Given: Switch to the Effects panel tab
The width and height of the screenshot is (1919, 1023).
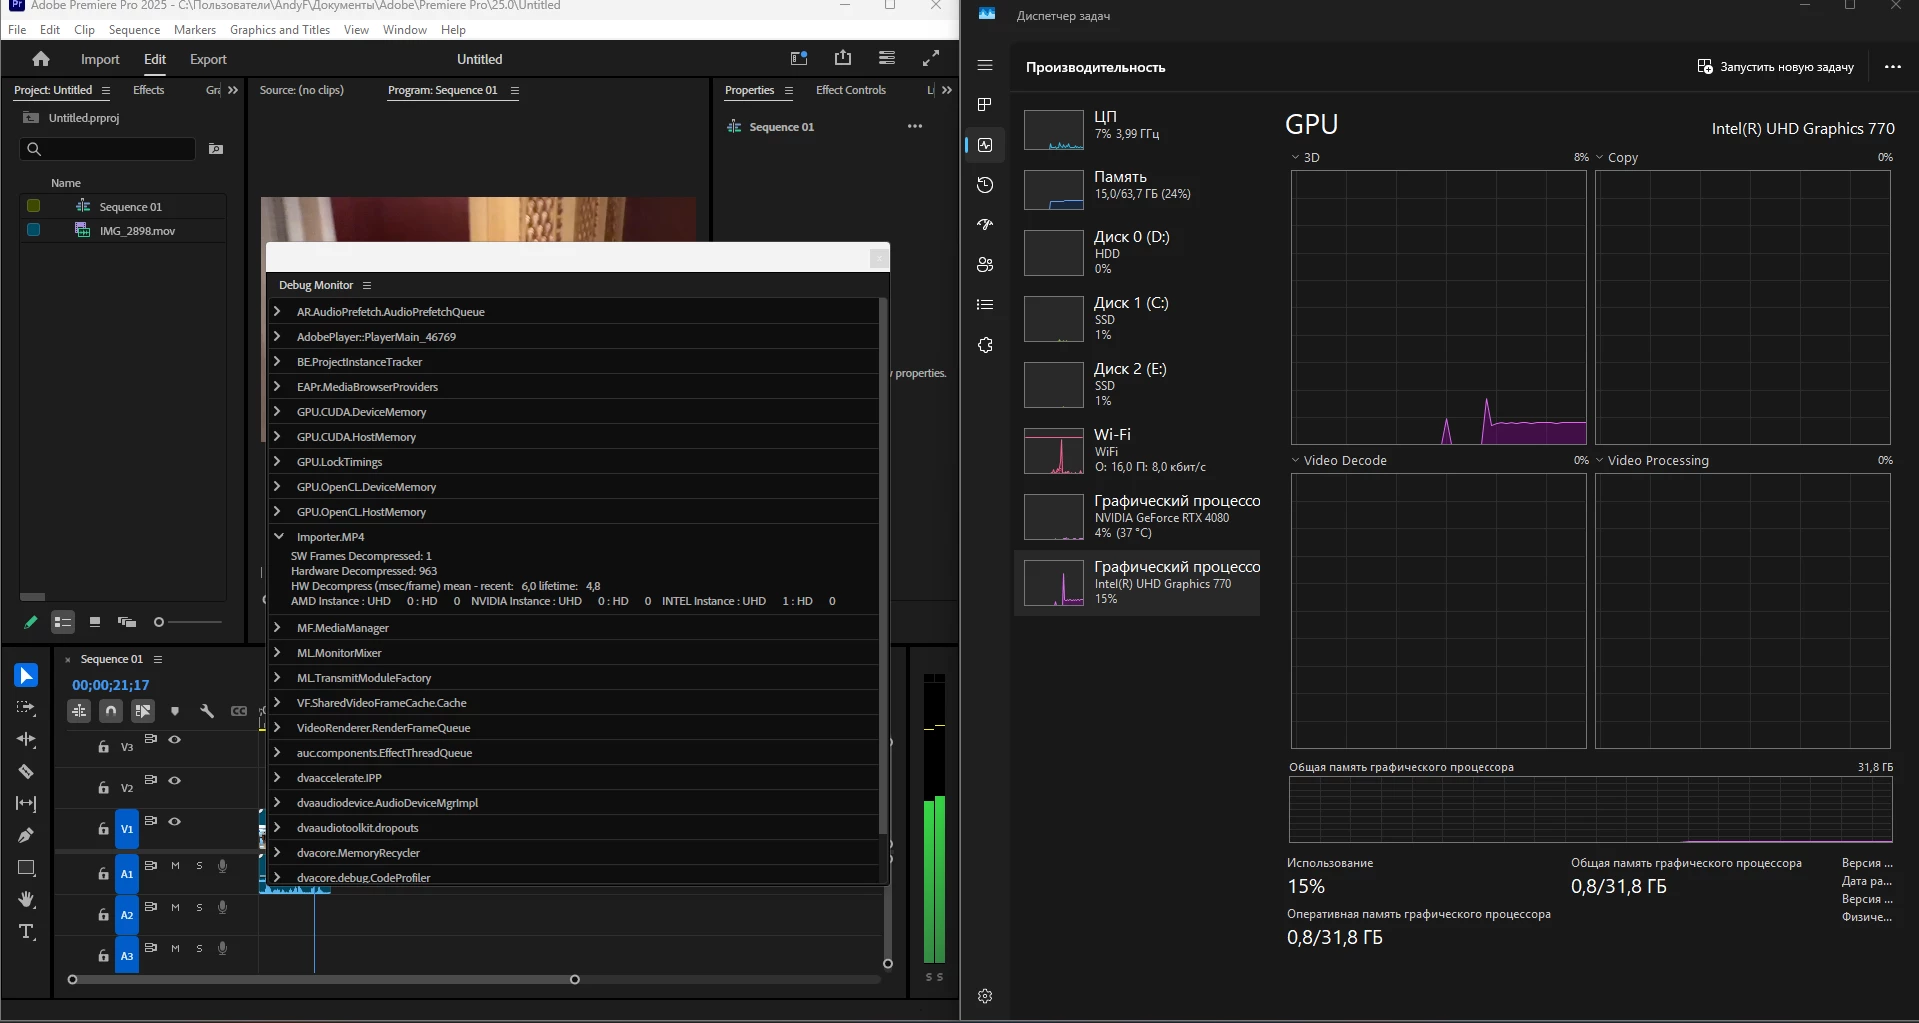Looking at the screenshot, I should 149,90.
